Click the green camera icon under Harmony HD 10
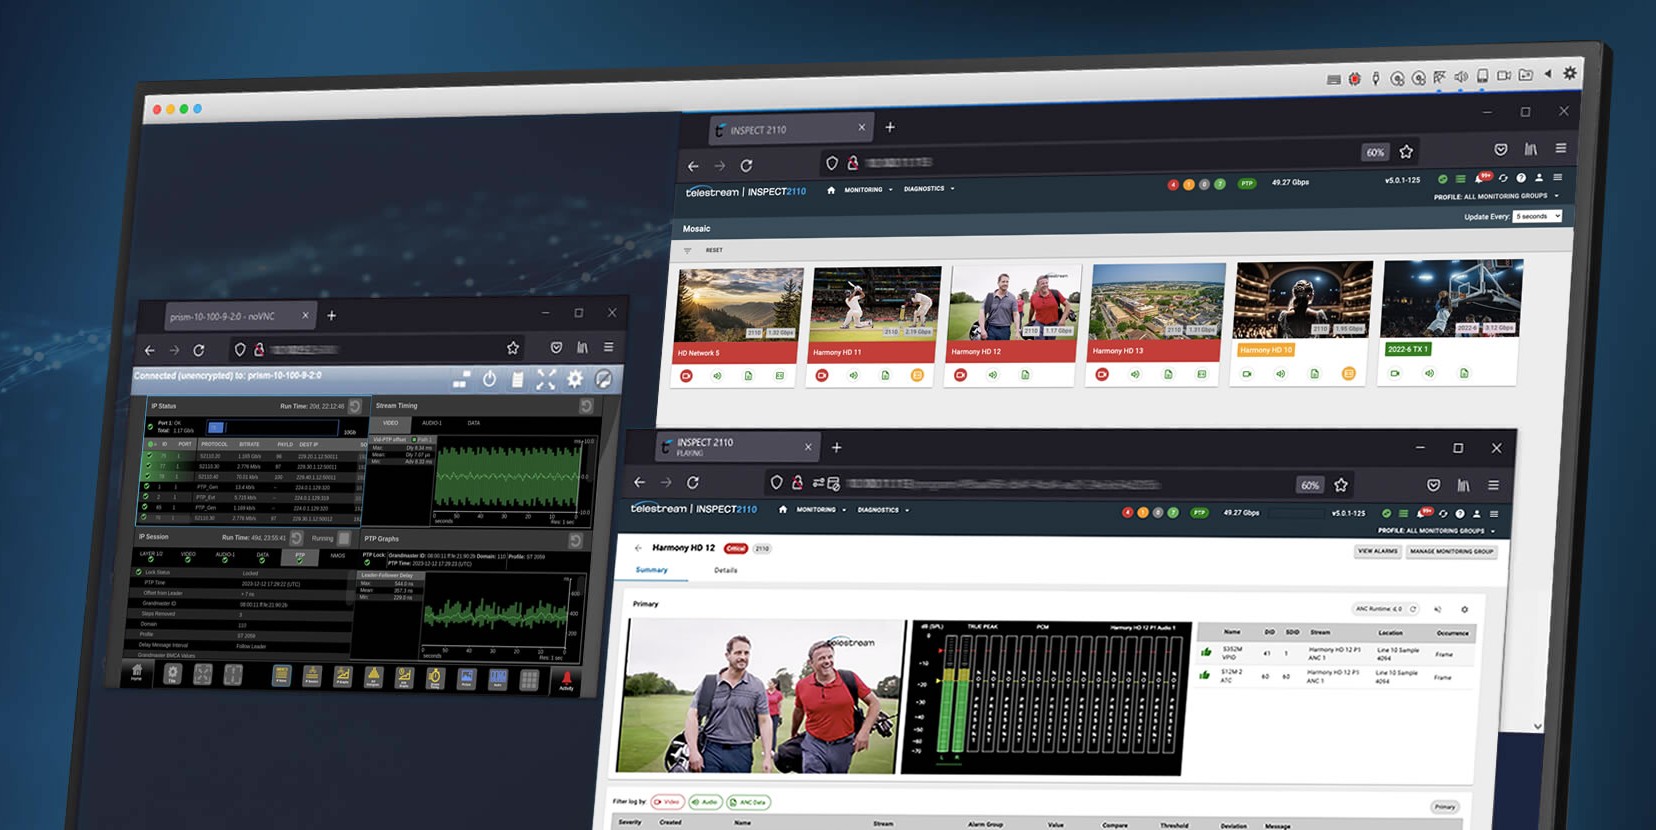This screenshot has width=1656, height=830. [x=1247, y=374]
